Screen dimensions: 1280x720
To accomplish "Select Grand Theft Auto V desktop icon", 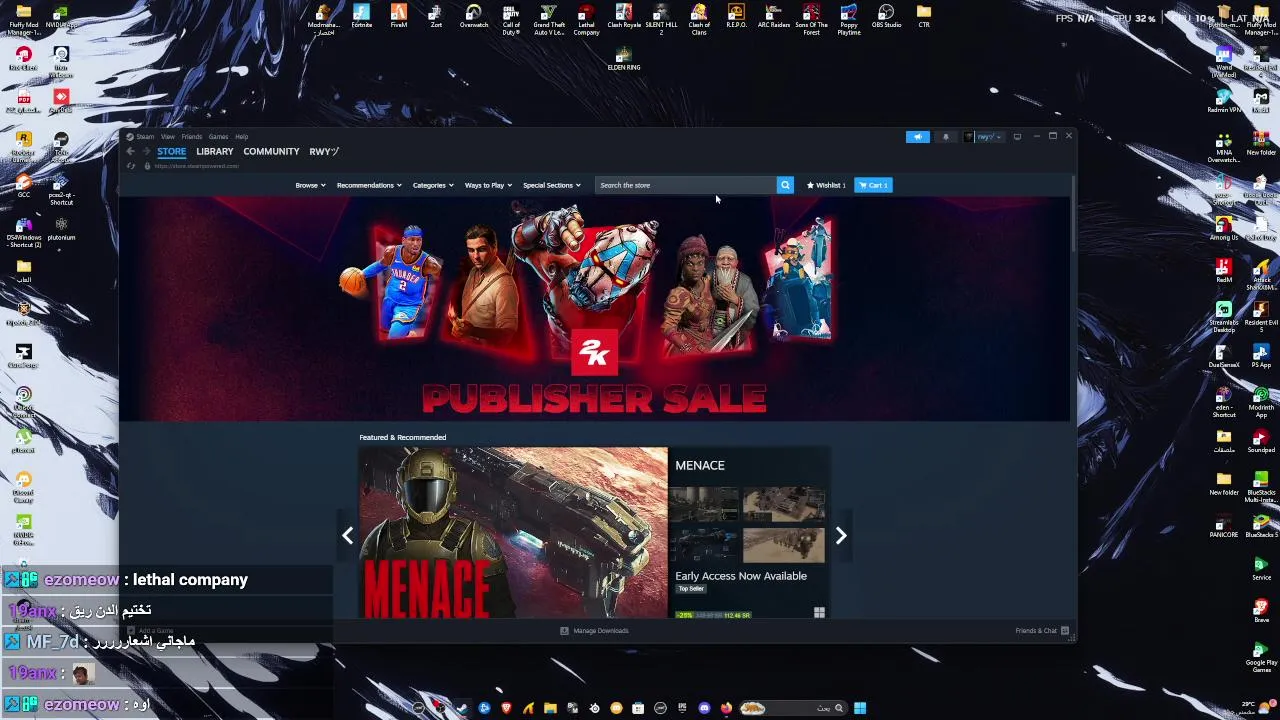I will pyautogui.click(x=549, y=20).
